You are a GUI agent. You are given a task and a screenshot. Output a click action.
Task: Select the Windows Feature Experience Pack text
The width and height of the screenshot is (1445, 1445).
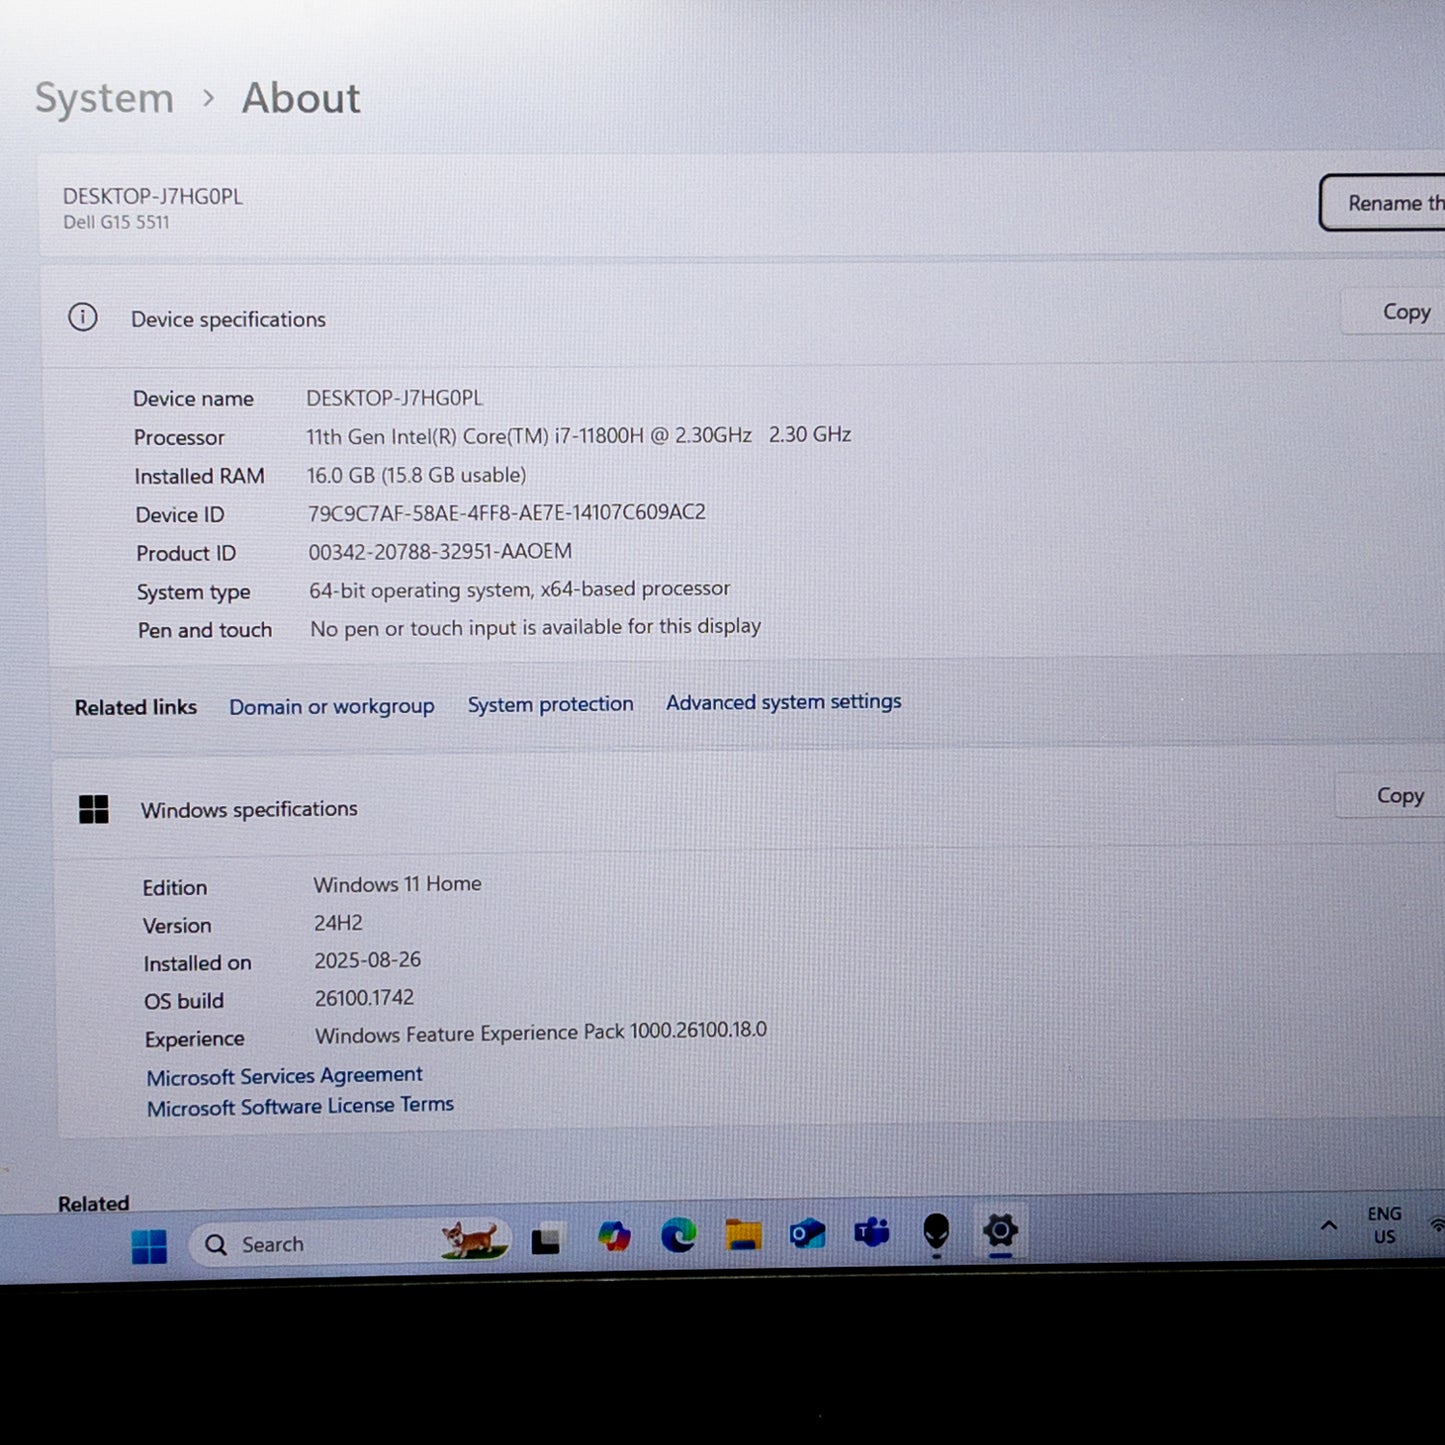541,1032
